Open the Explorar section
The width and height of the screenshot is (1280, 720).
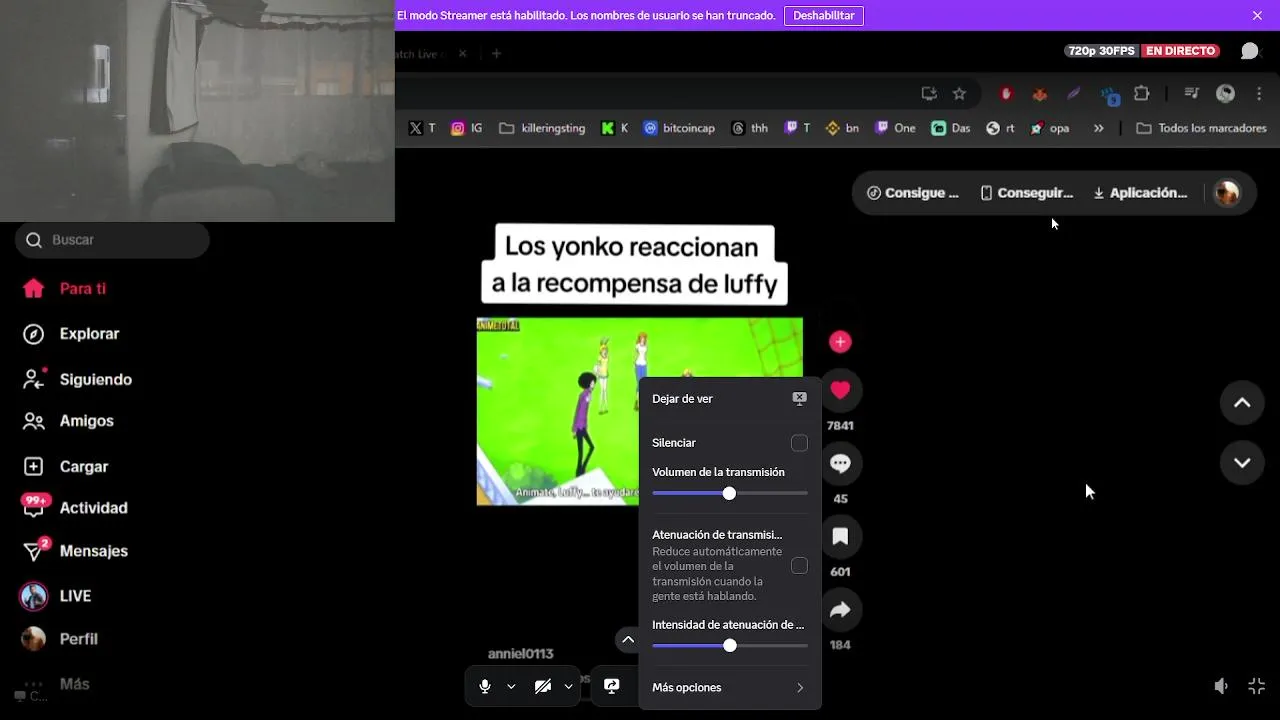71,334
